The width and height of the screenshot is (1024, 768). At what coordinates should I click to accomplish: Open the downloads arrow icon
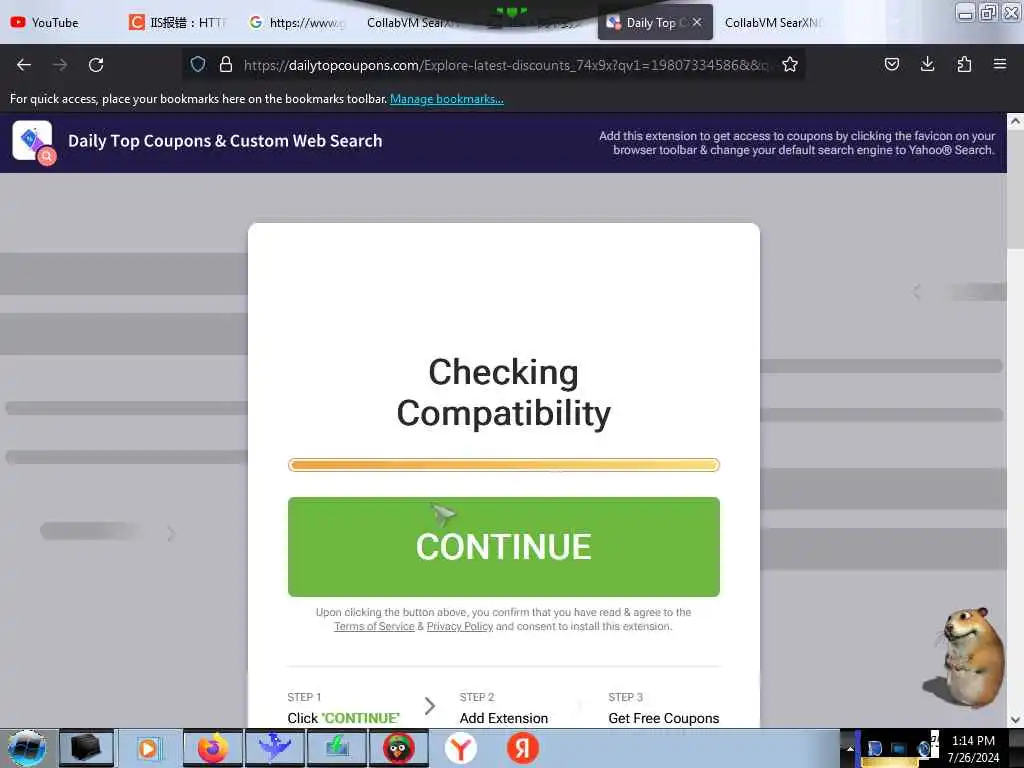[927, 64]
